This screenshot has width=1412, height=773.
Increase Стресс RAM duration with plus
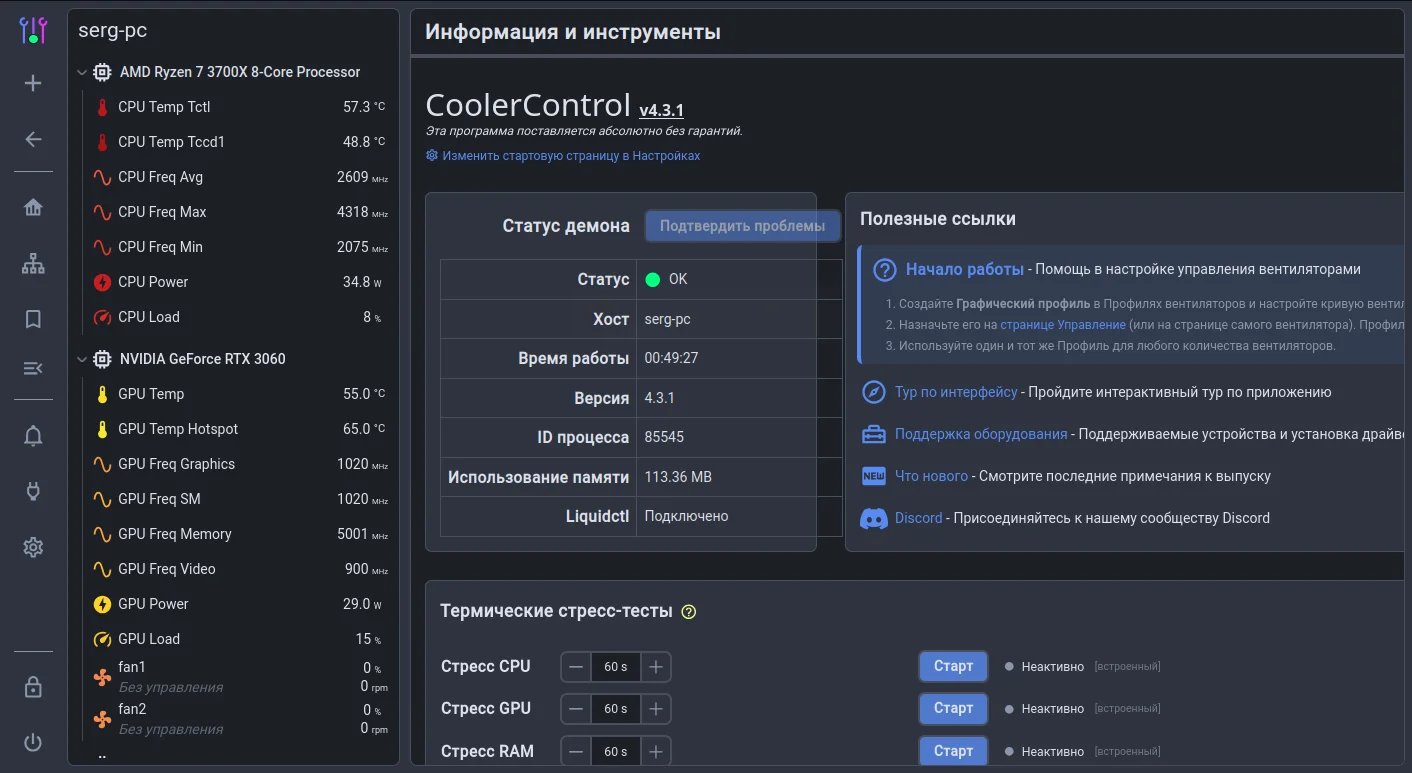pos(656,751)
